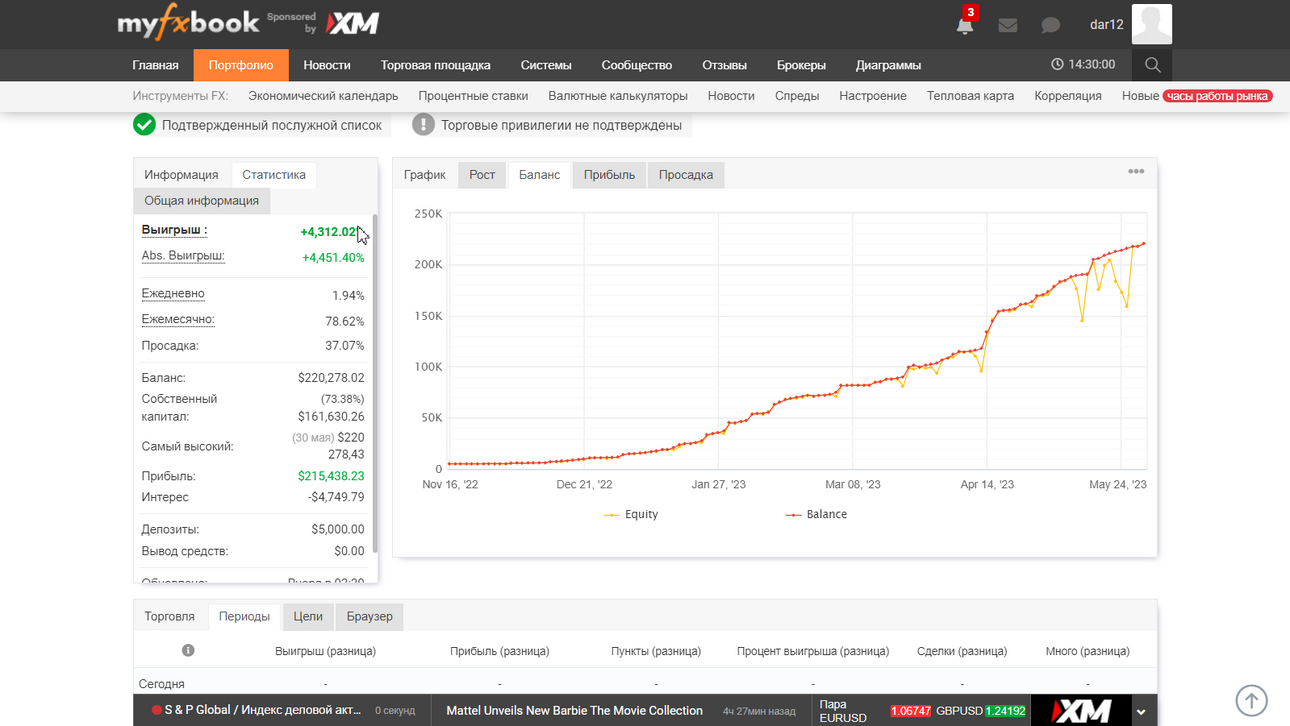Open the Цели tab

tap(308, 616)
